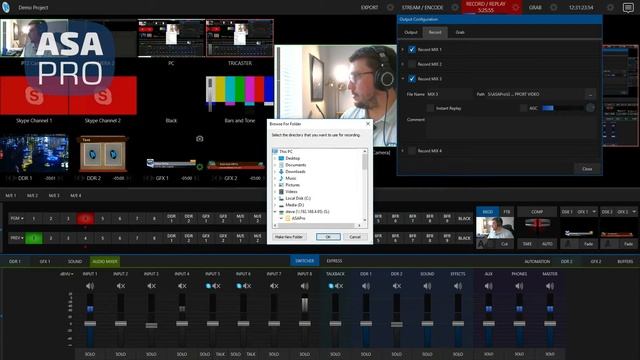Collapse the Record MIX 3 settings arrow
This screenshot has width=640, height=360.
(x=402, y=79)
